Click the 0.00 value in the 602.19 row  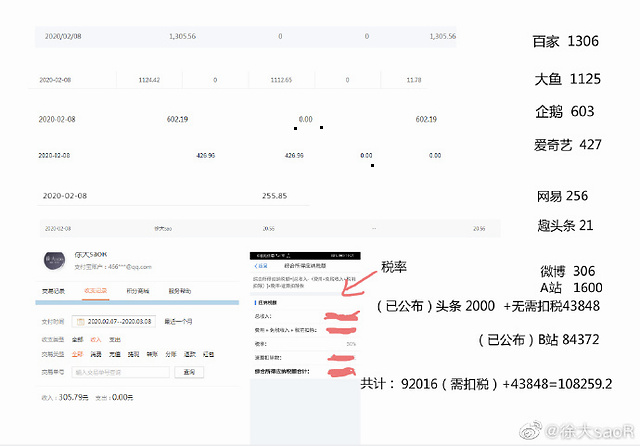305,119
